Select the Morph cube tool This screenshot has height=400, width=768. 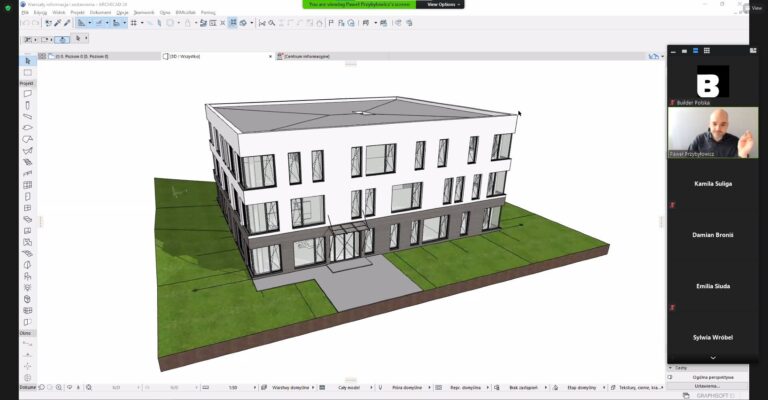click(28, 299)
